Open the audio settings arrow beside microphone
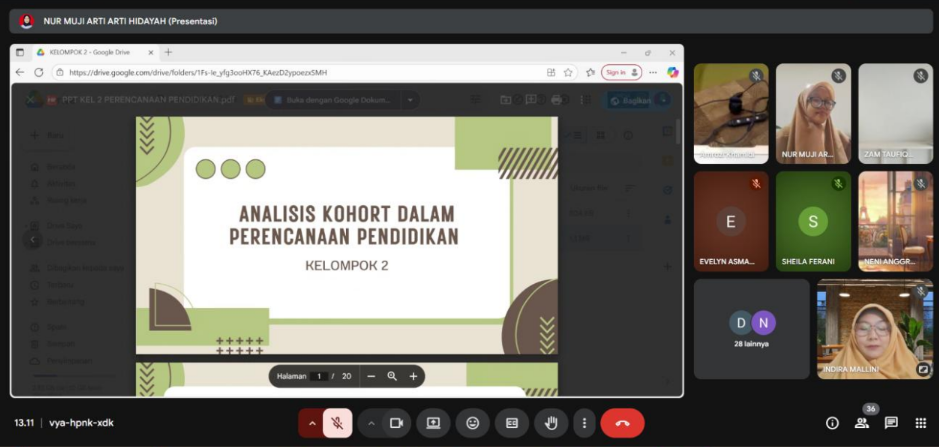 tap(311, 423)
